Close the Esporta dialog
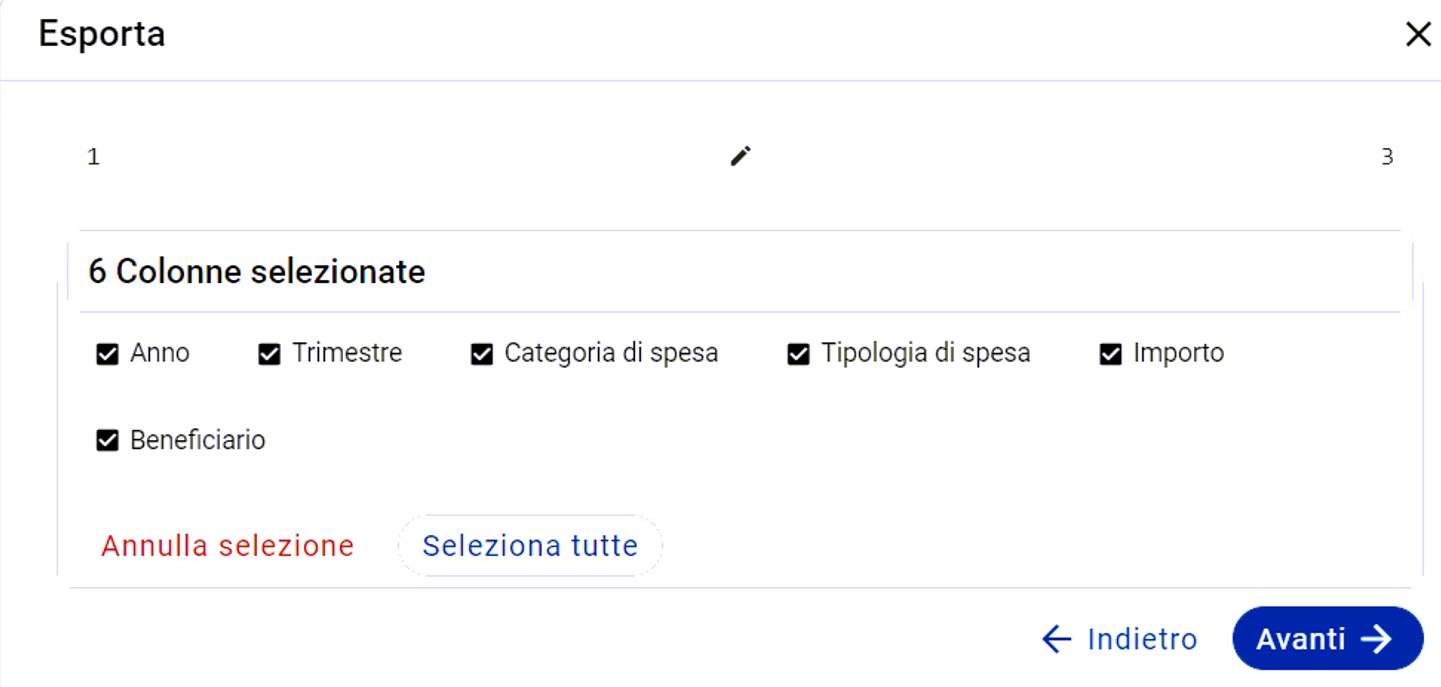 click(1418, 35)
